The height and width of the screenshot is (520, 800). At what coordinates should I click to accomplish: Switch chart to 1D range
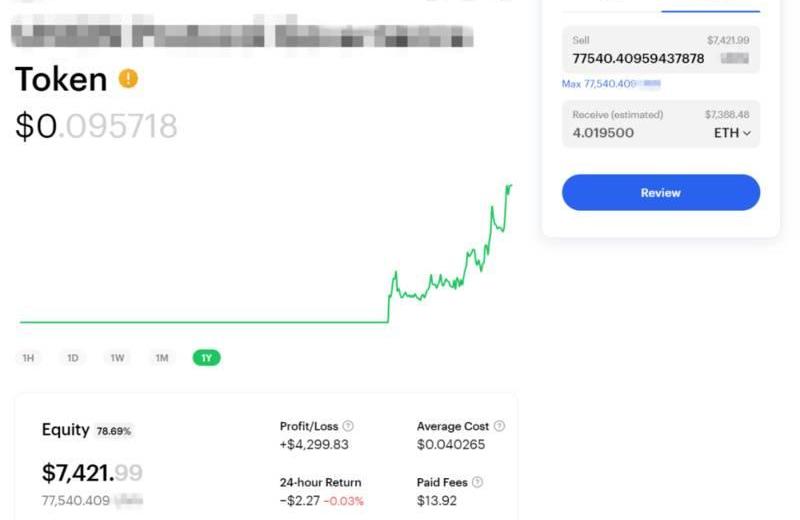pyautogui.click(x=73, y=357)
